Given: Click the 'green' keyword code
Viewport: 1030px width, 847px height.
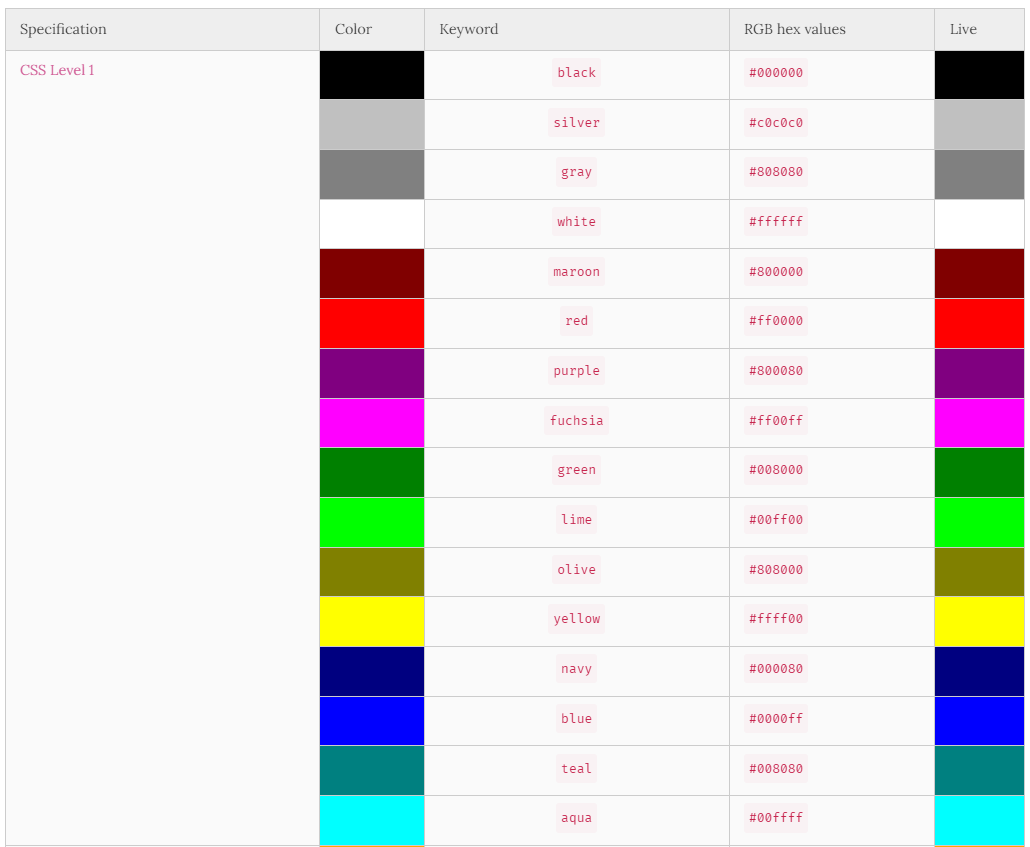Looking at the screenshot, I should click(x=576, y=470).
